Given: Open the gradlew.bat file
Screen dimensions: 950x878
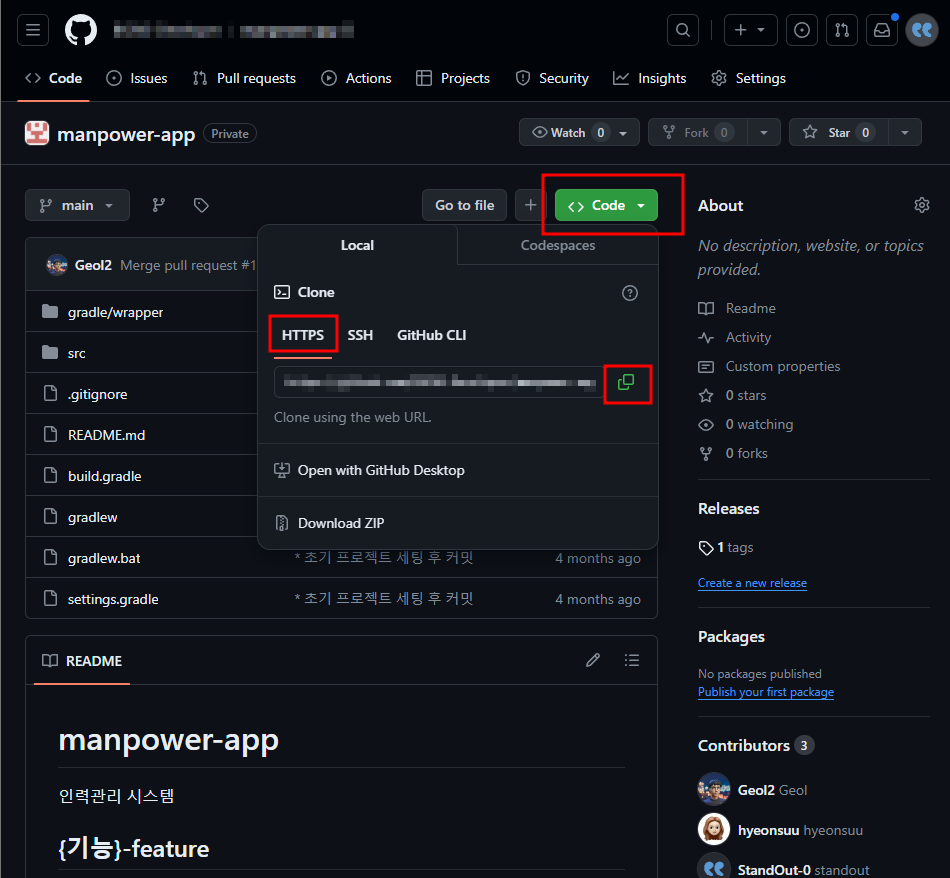Looking at the screenshot, I should click(x=104, y=558).
